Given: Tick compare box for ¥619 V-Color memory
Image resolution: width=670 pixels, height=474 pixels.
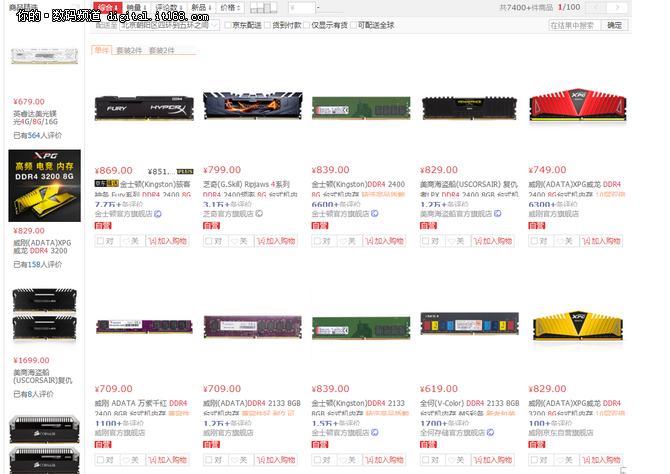Looking at the screenshot, I should click(426, 460).
